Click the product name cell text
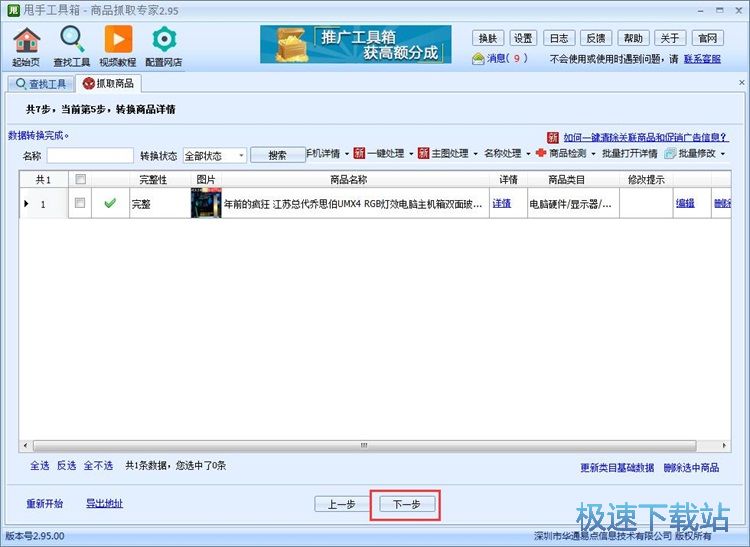This screenshot has height=547, width=750. click(x=353, y=204)
